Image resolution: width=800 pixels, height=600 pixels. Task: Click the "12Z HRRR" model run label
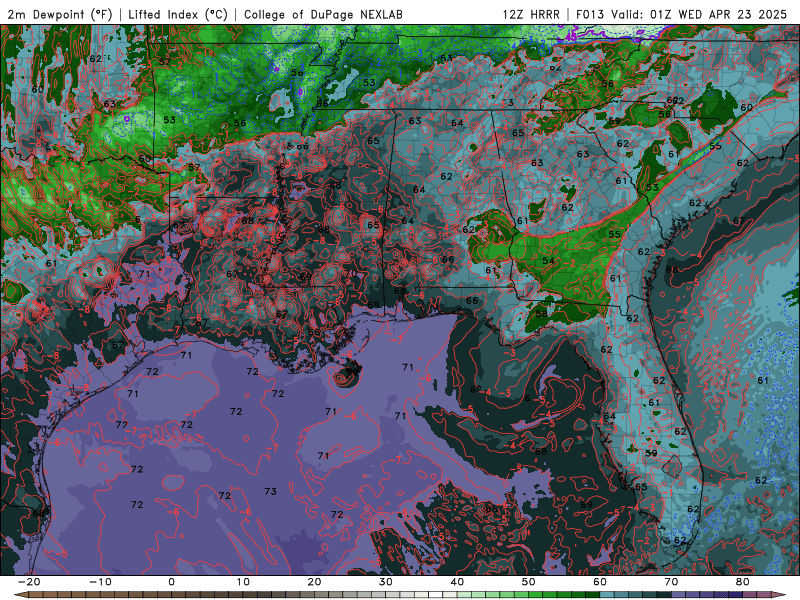531,15
